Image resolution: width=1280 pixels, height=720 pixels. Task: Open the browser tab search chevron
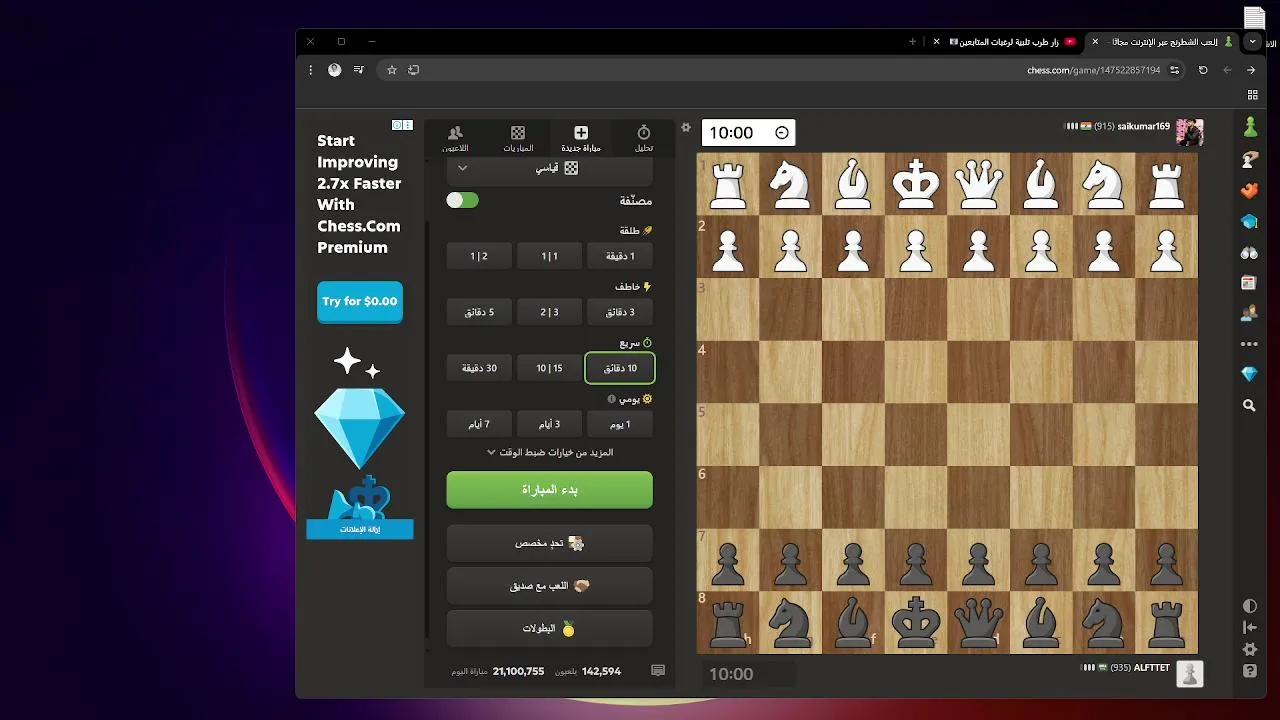[x=1252, y=42]
